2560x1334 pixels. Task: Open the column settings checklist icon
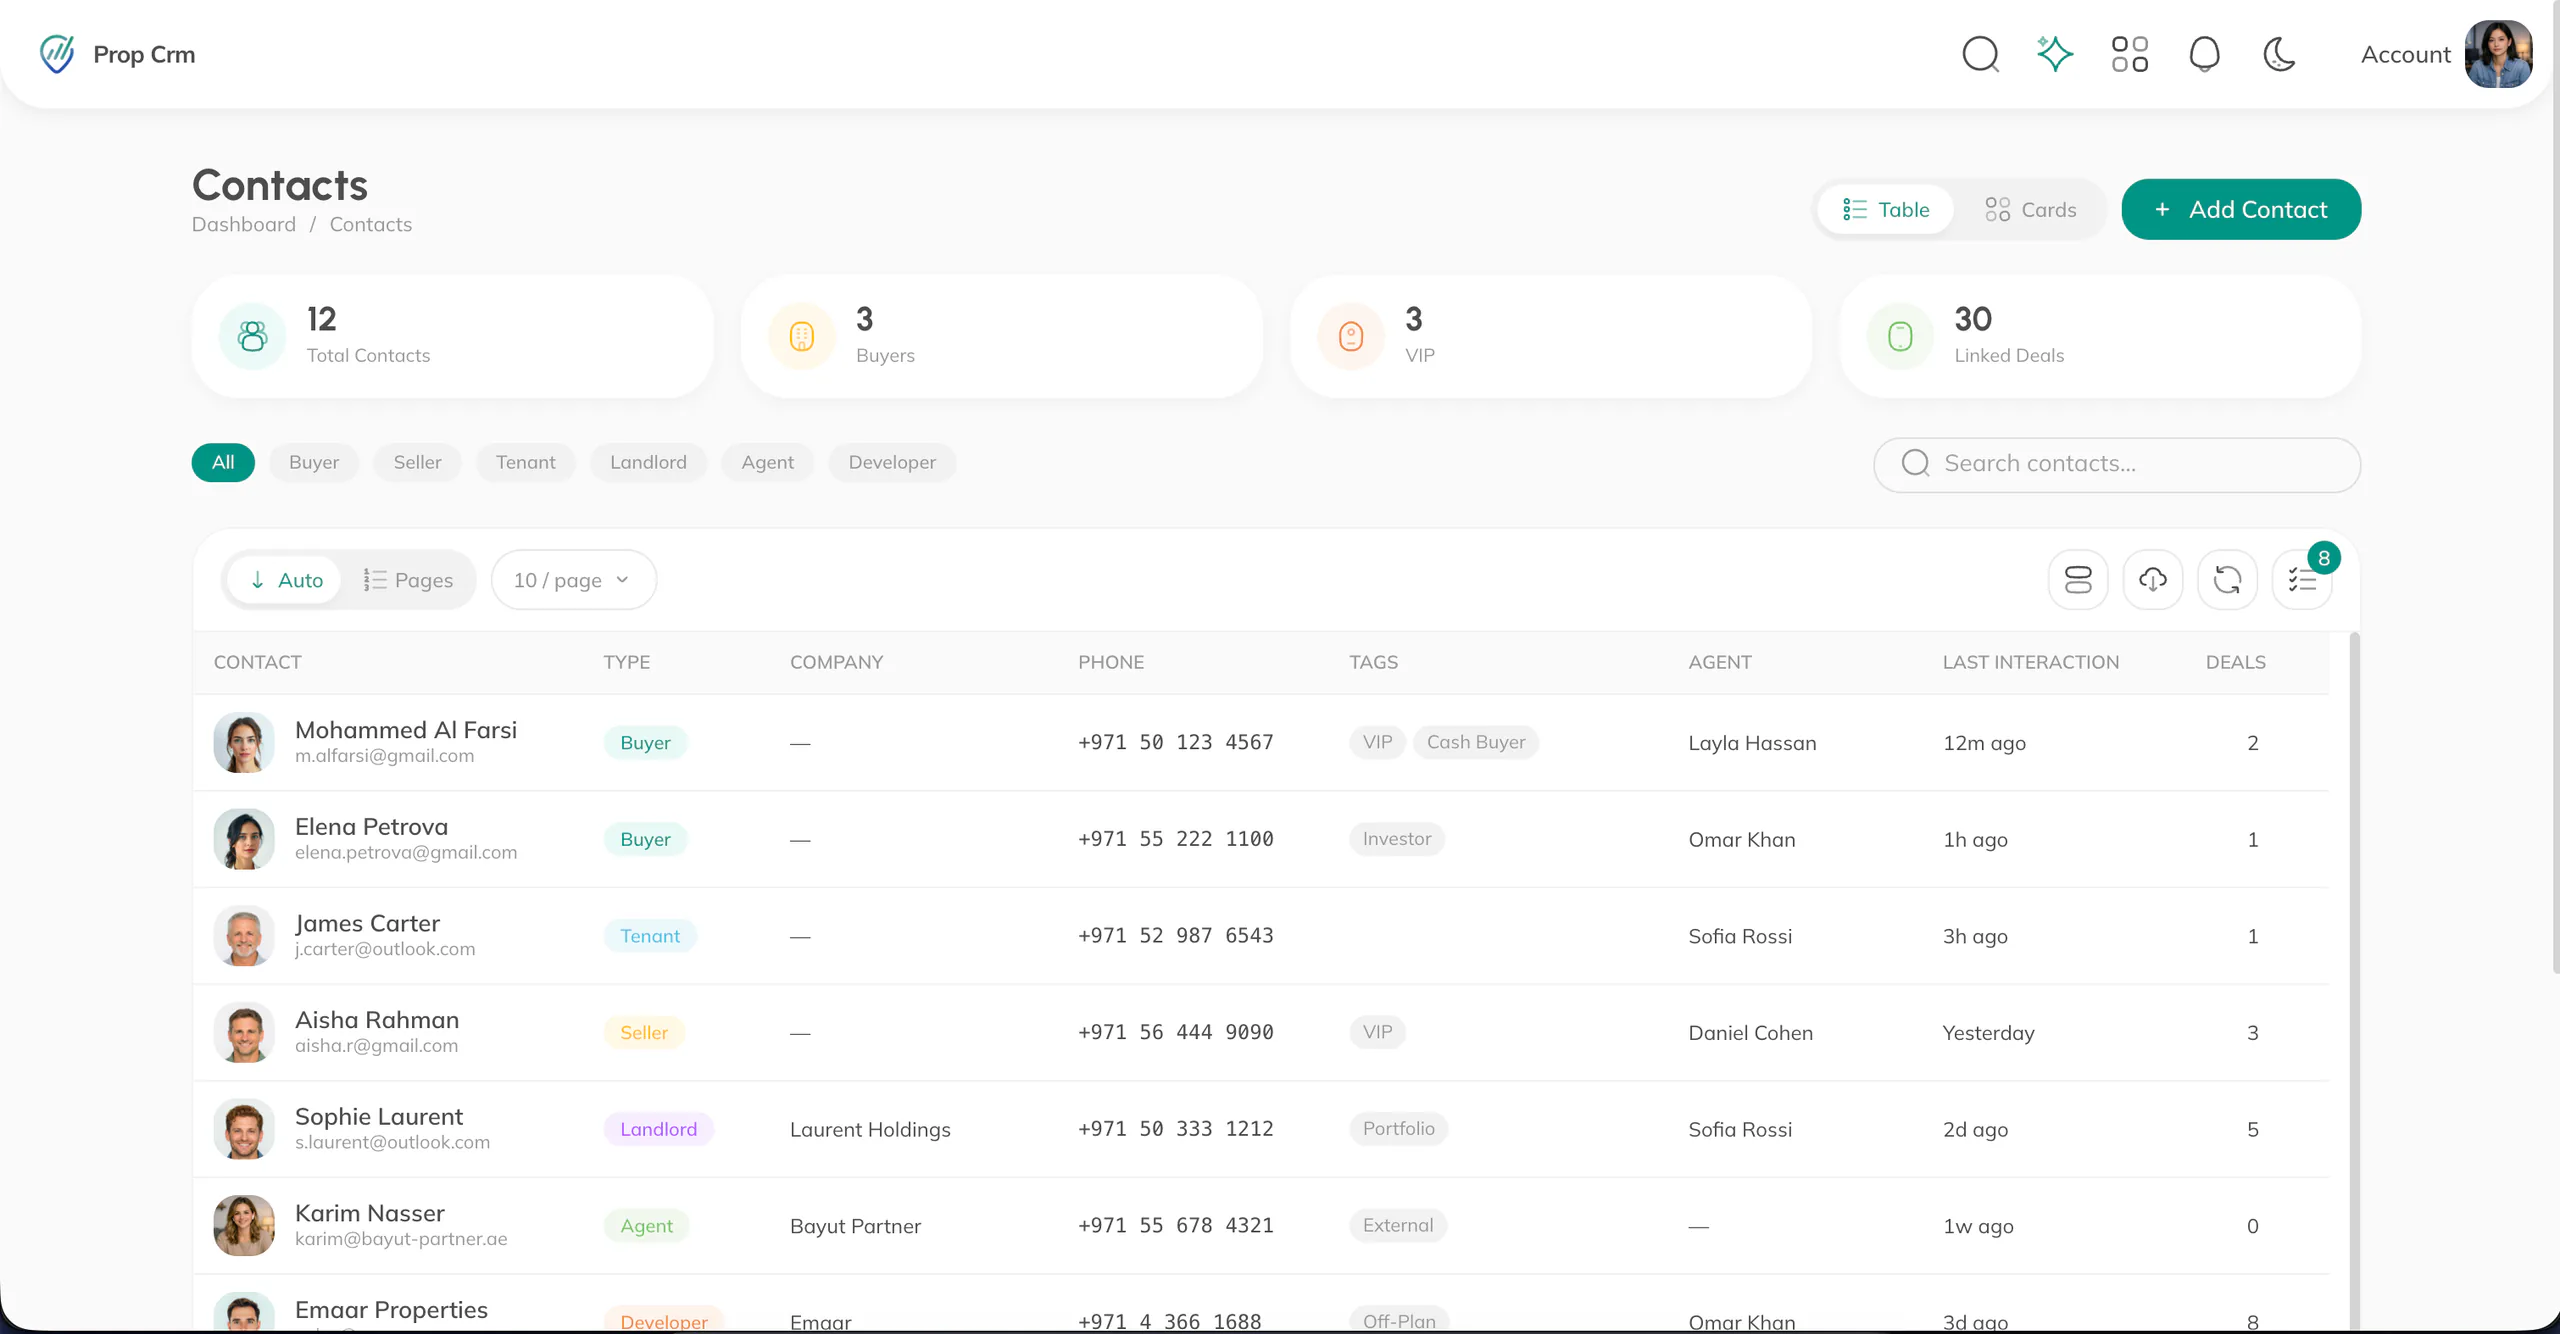(x=2302, y=580)
